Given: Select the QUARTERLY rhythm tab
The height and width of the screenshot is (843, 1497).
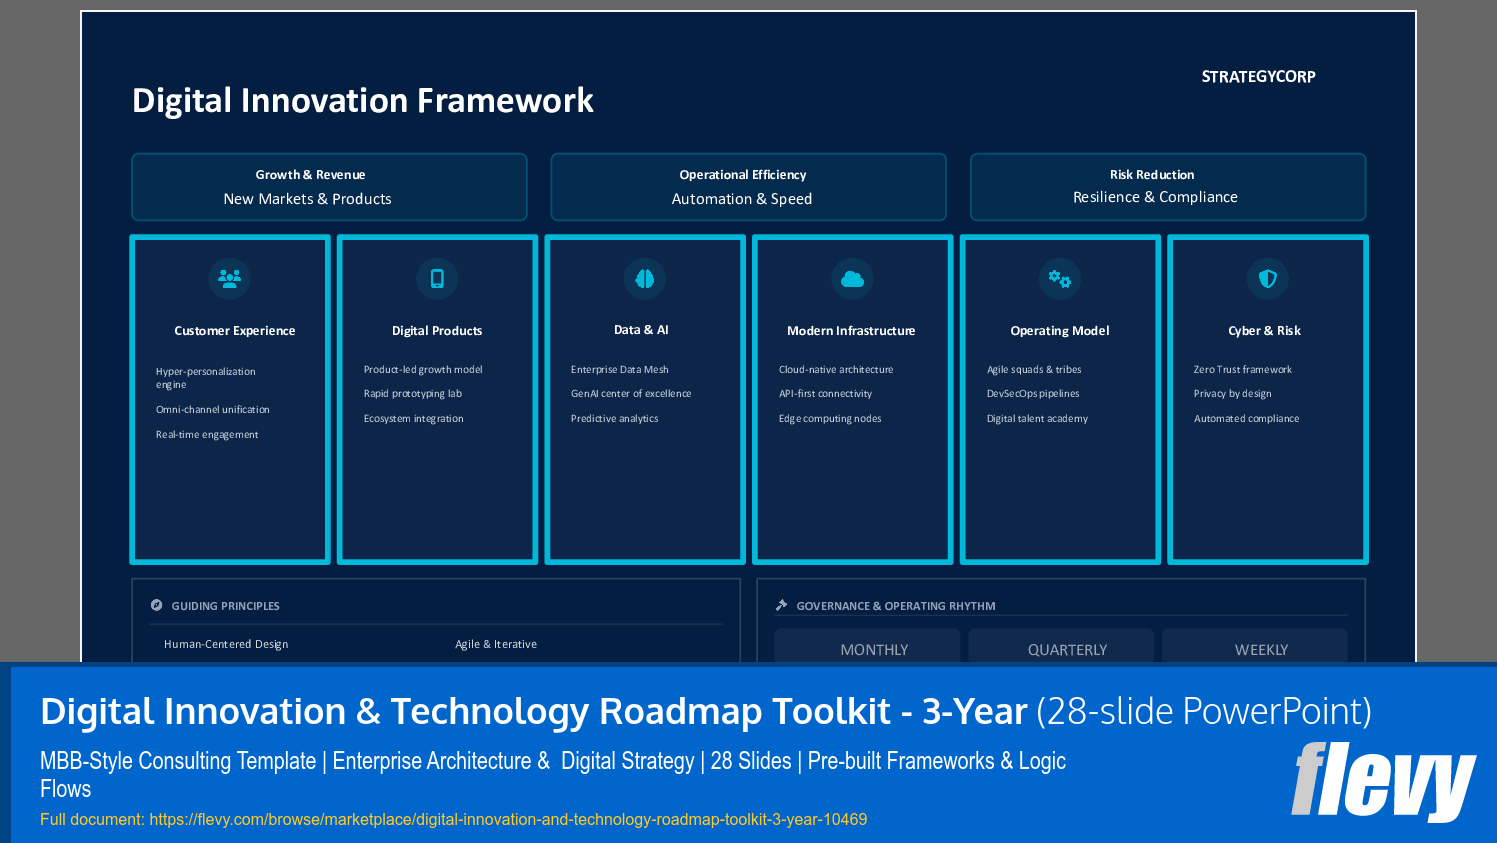Looking at the screenshot, I should 1068,649.
